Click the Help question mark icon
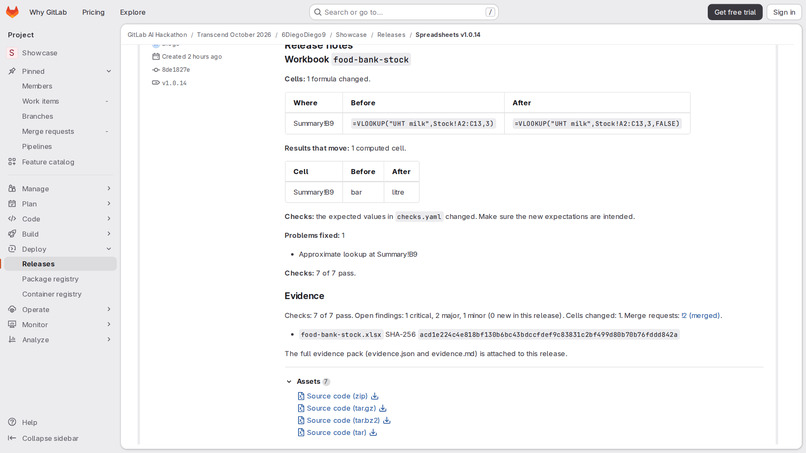 (x=12, y=422)
